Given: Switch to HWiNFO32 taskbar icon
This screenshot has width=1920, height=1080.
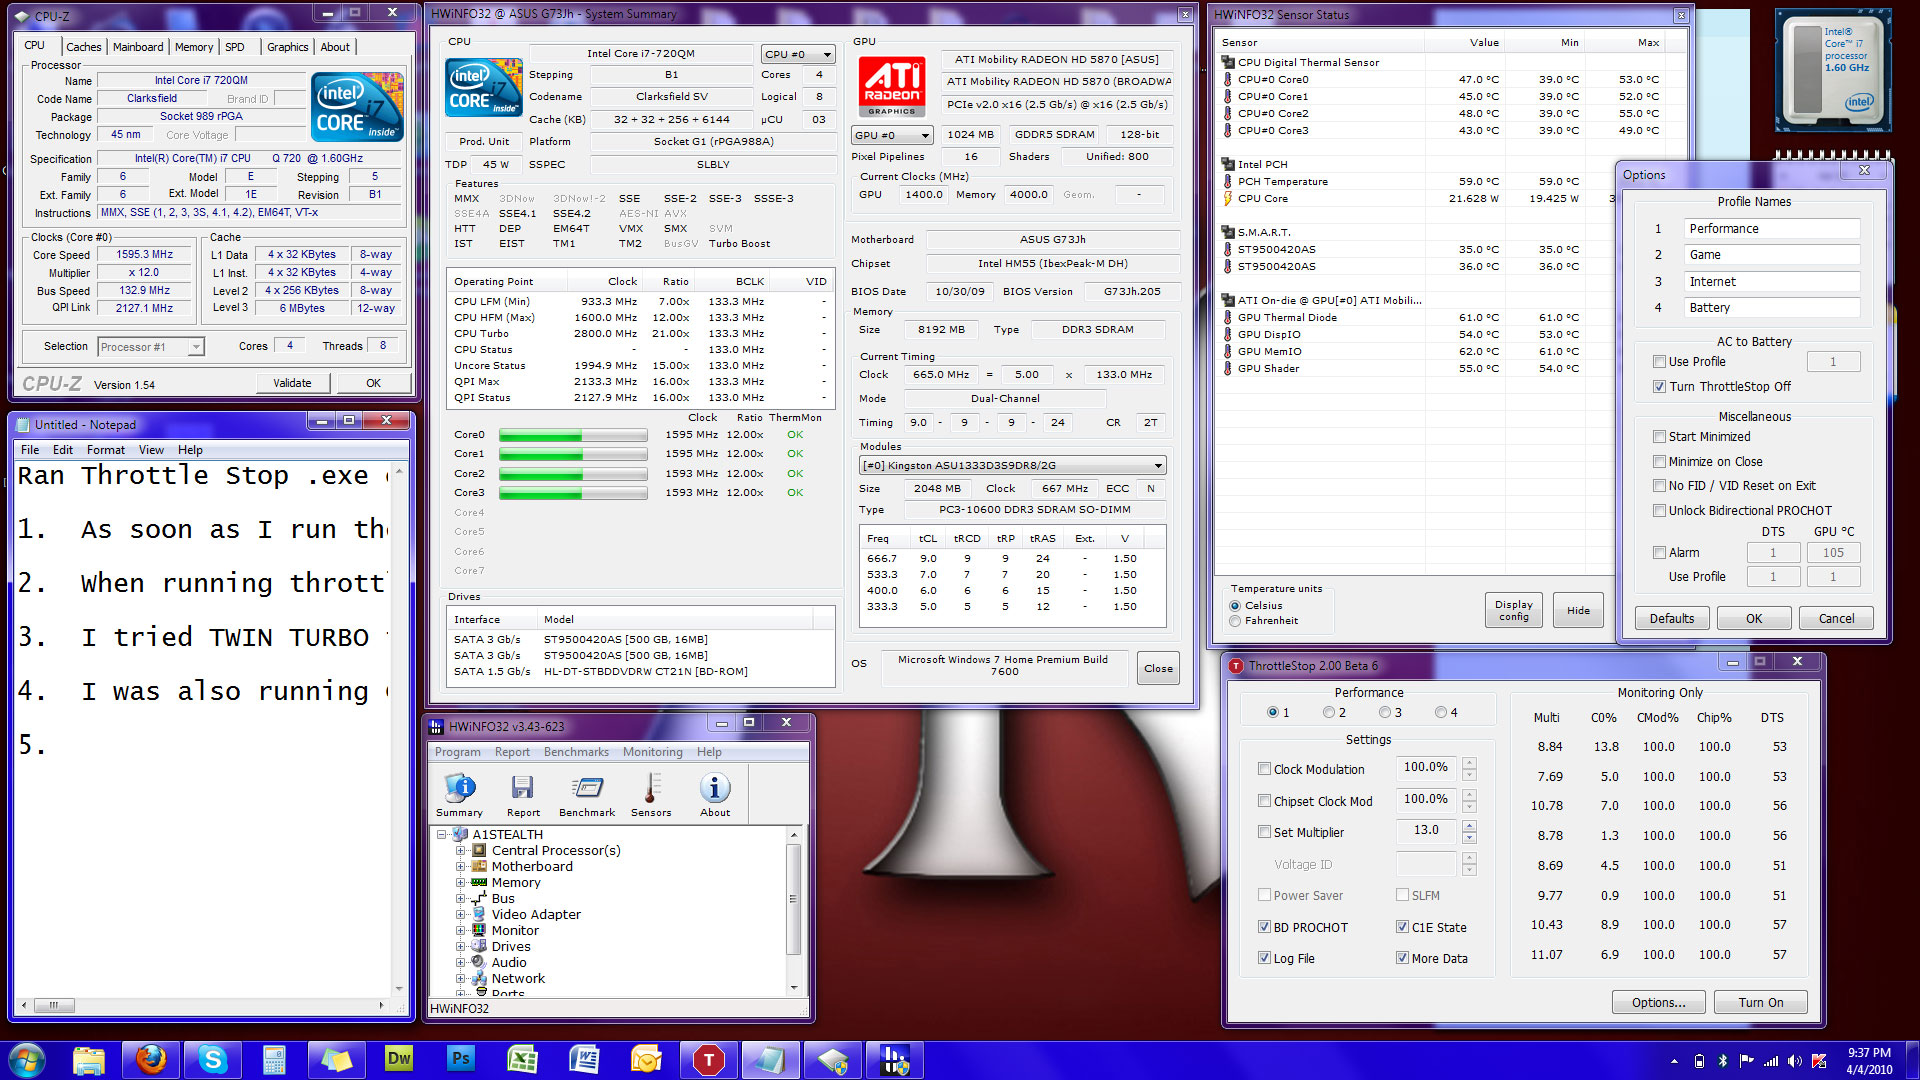Looking at the screenshot, I should pos(895,1060).
